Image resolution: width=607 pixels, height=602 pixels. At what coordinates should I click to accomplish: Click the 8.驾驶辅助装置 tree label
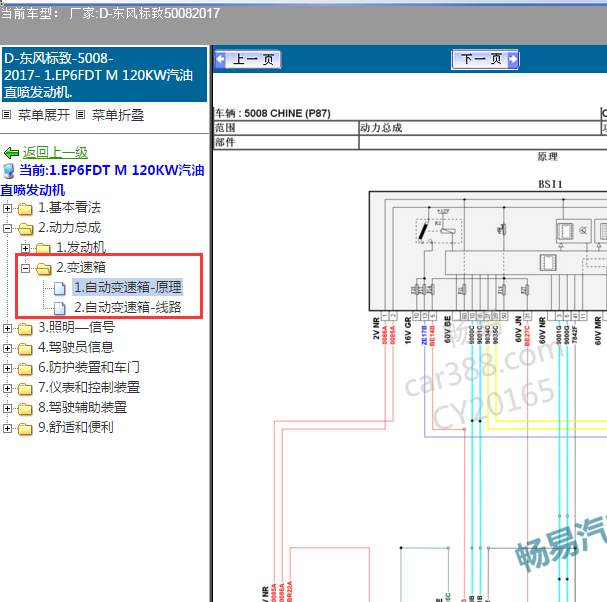pos(82,408)
